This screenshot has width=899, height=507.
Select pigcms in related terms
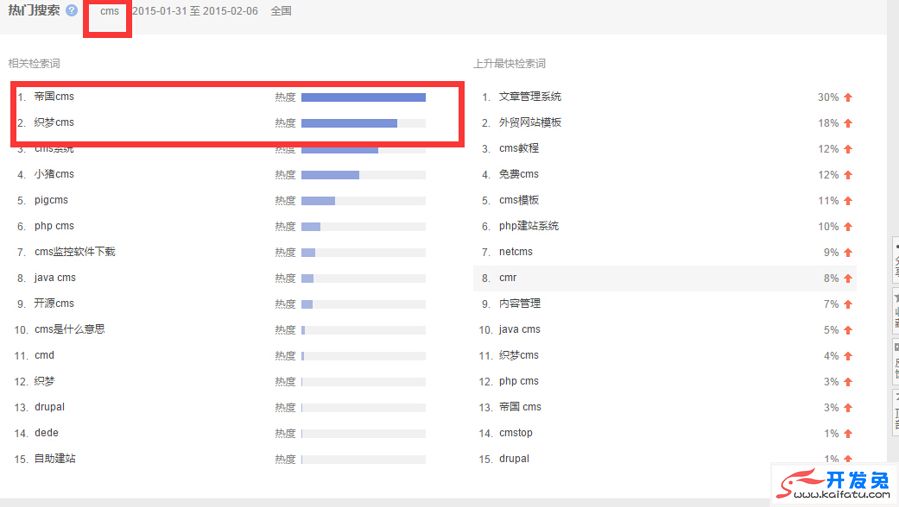pos(51,200)
